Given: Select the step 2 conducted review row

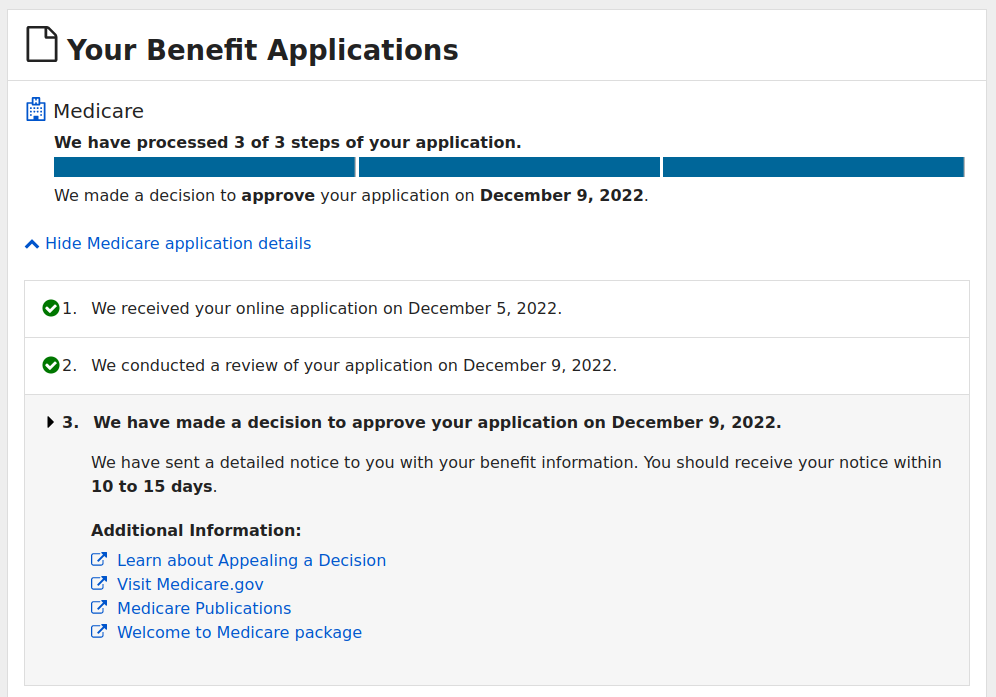Looking at the screenshot, I should click(497, 366).
